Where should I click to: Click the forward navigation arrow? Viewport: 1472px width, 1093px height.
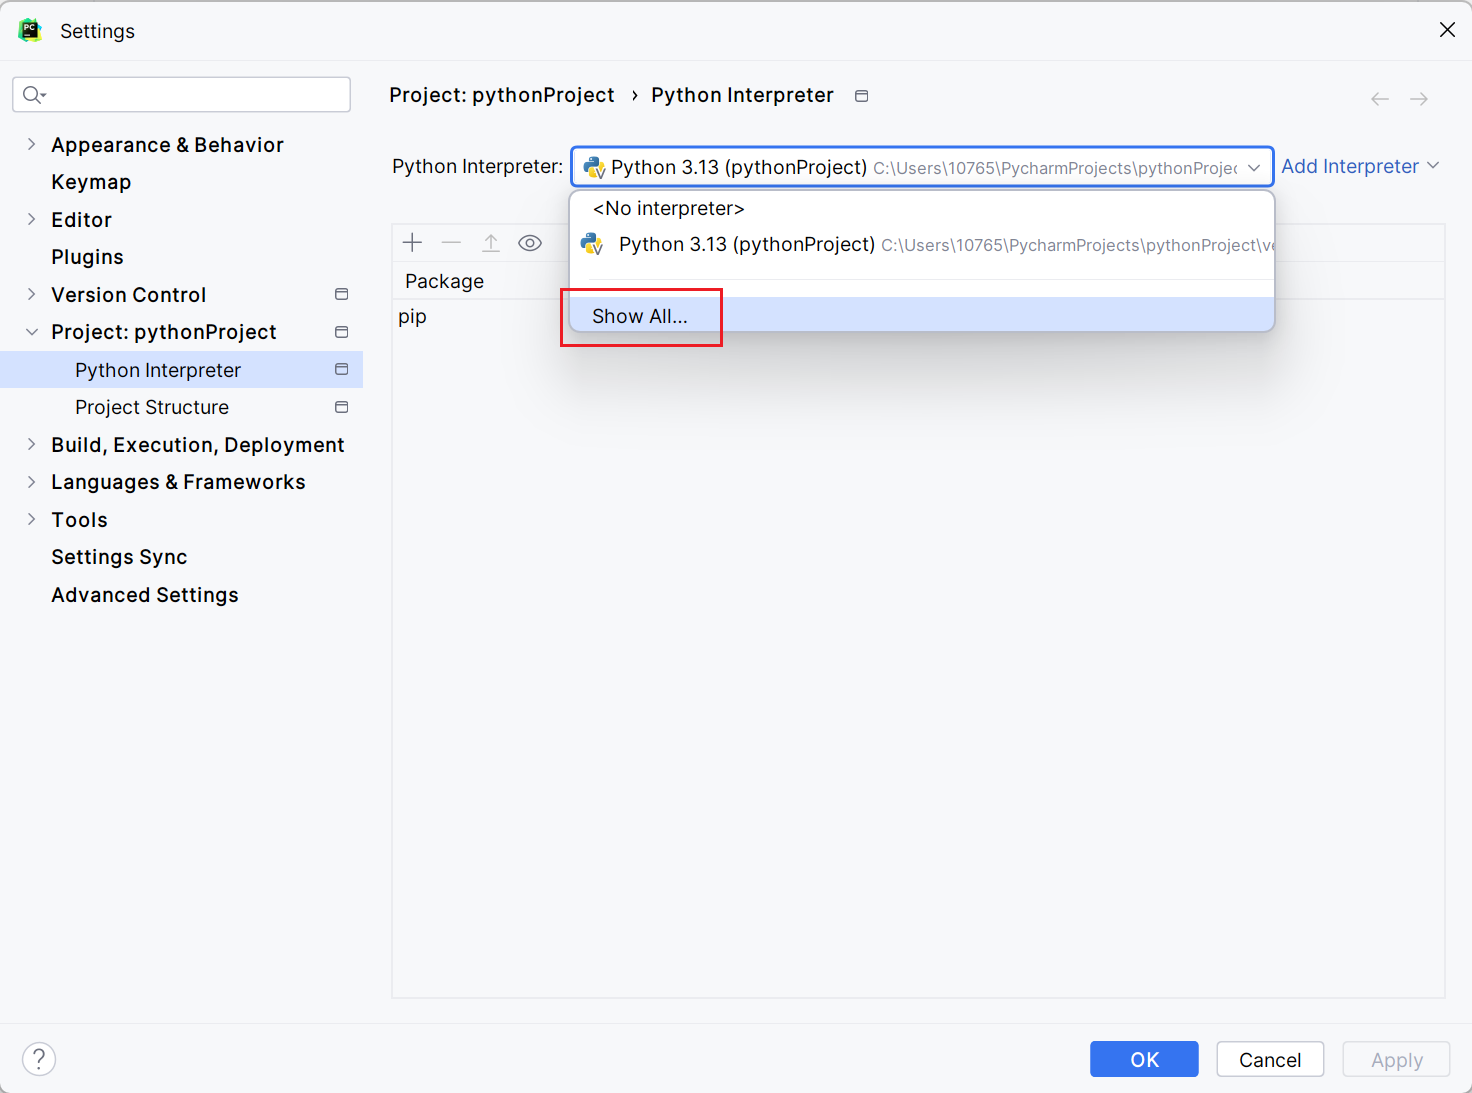pos(1419,99)
